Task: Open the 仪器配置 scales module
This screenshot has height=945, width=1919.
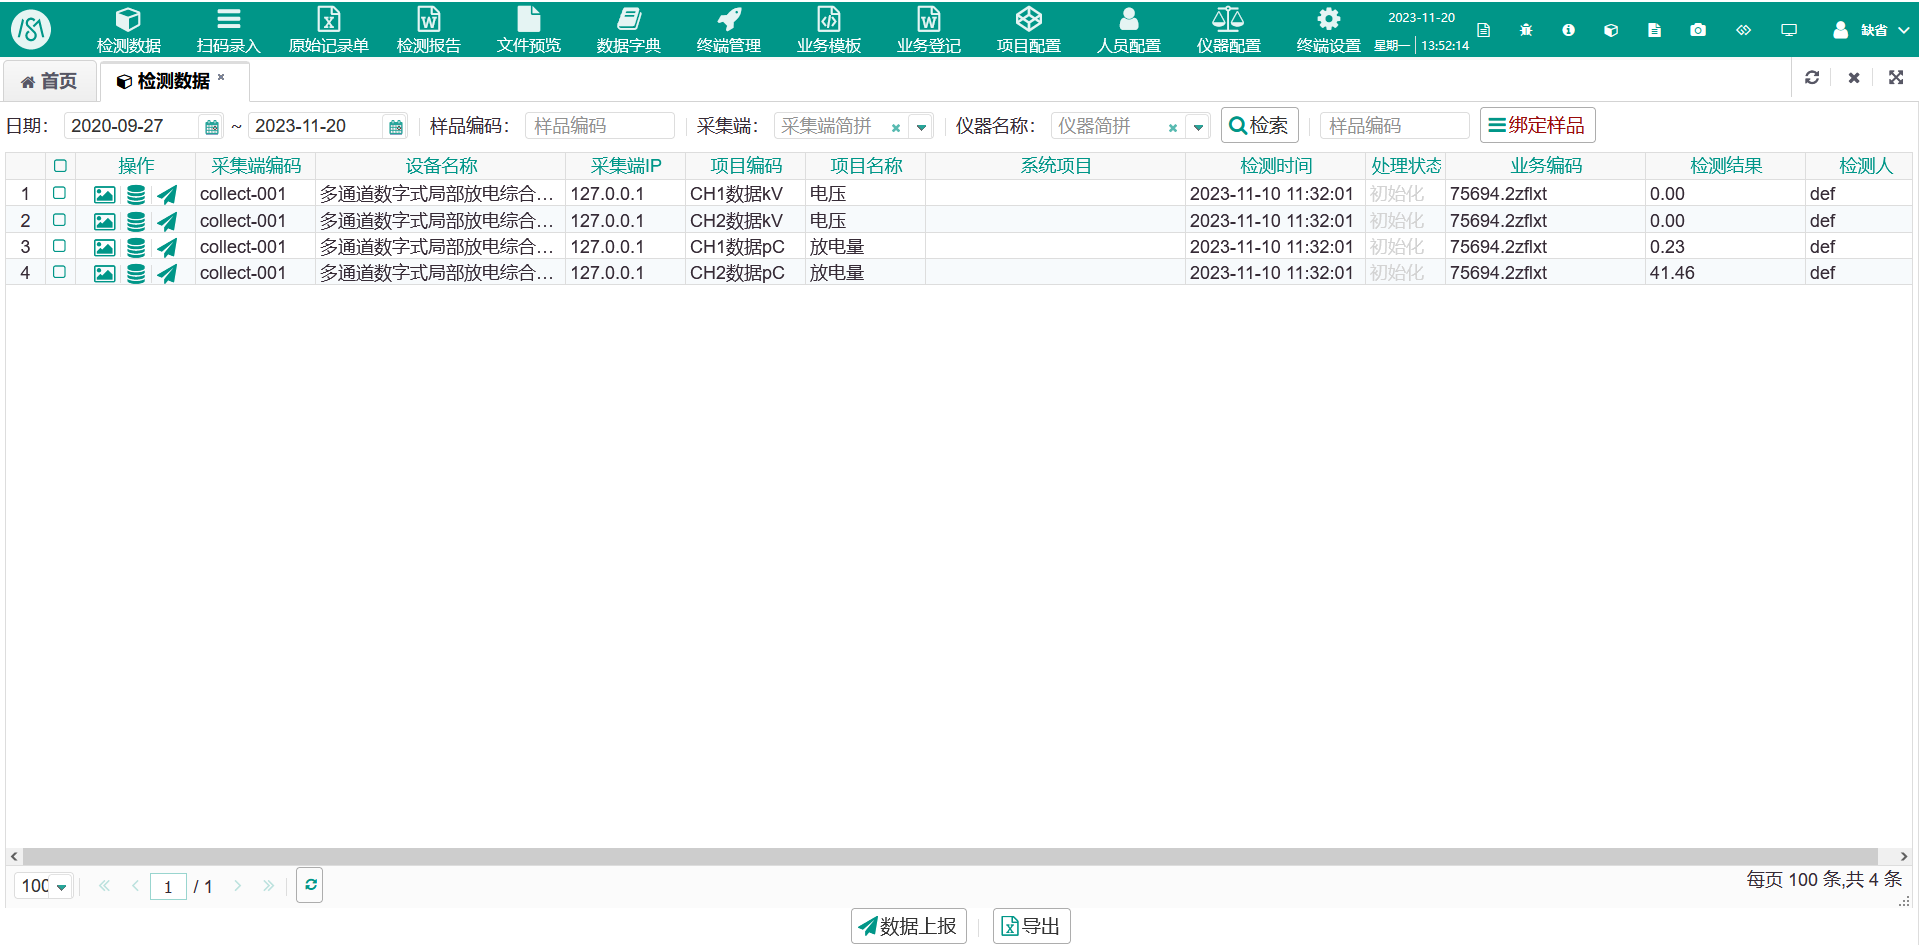Action: pos(1228,30)
